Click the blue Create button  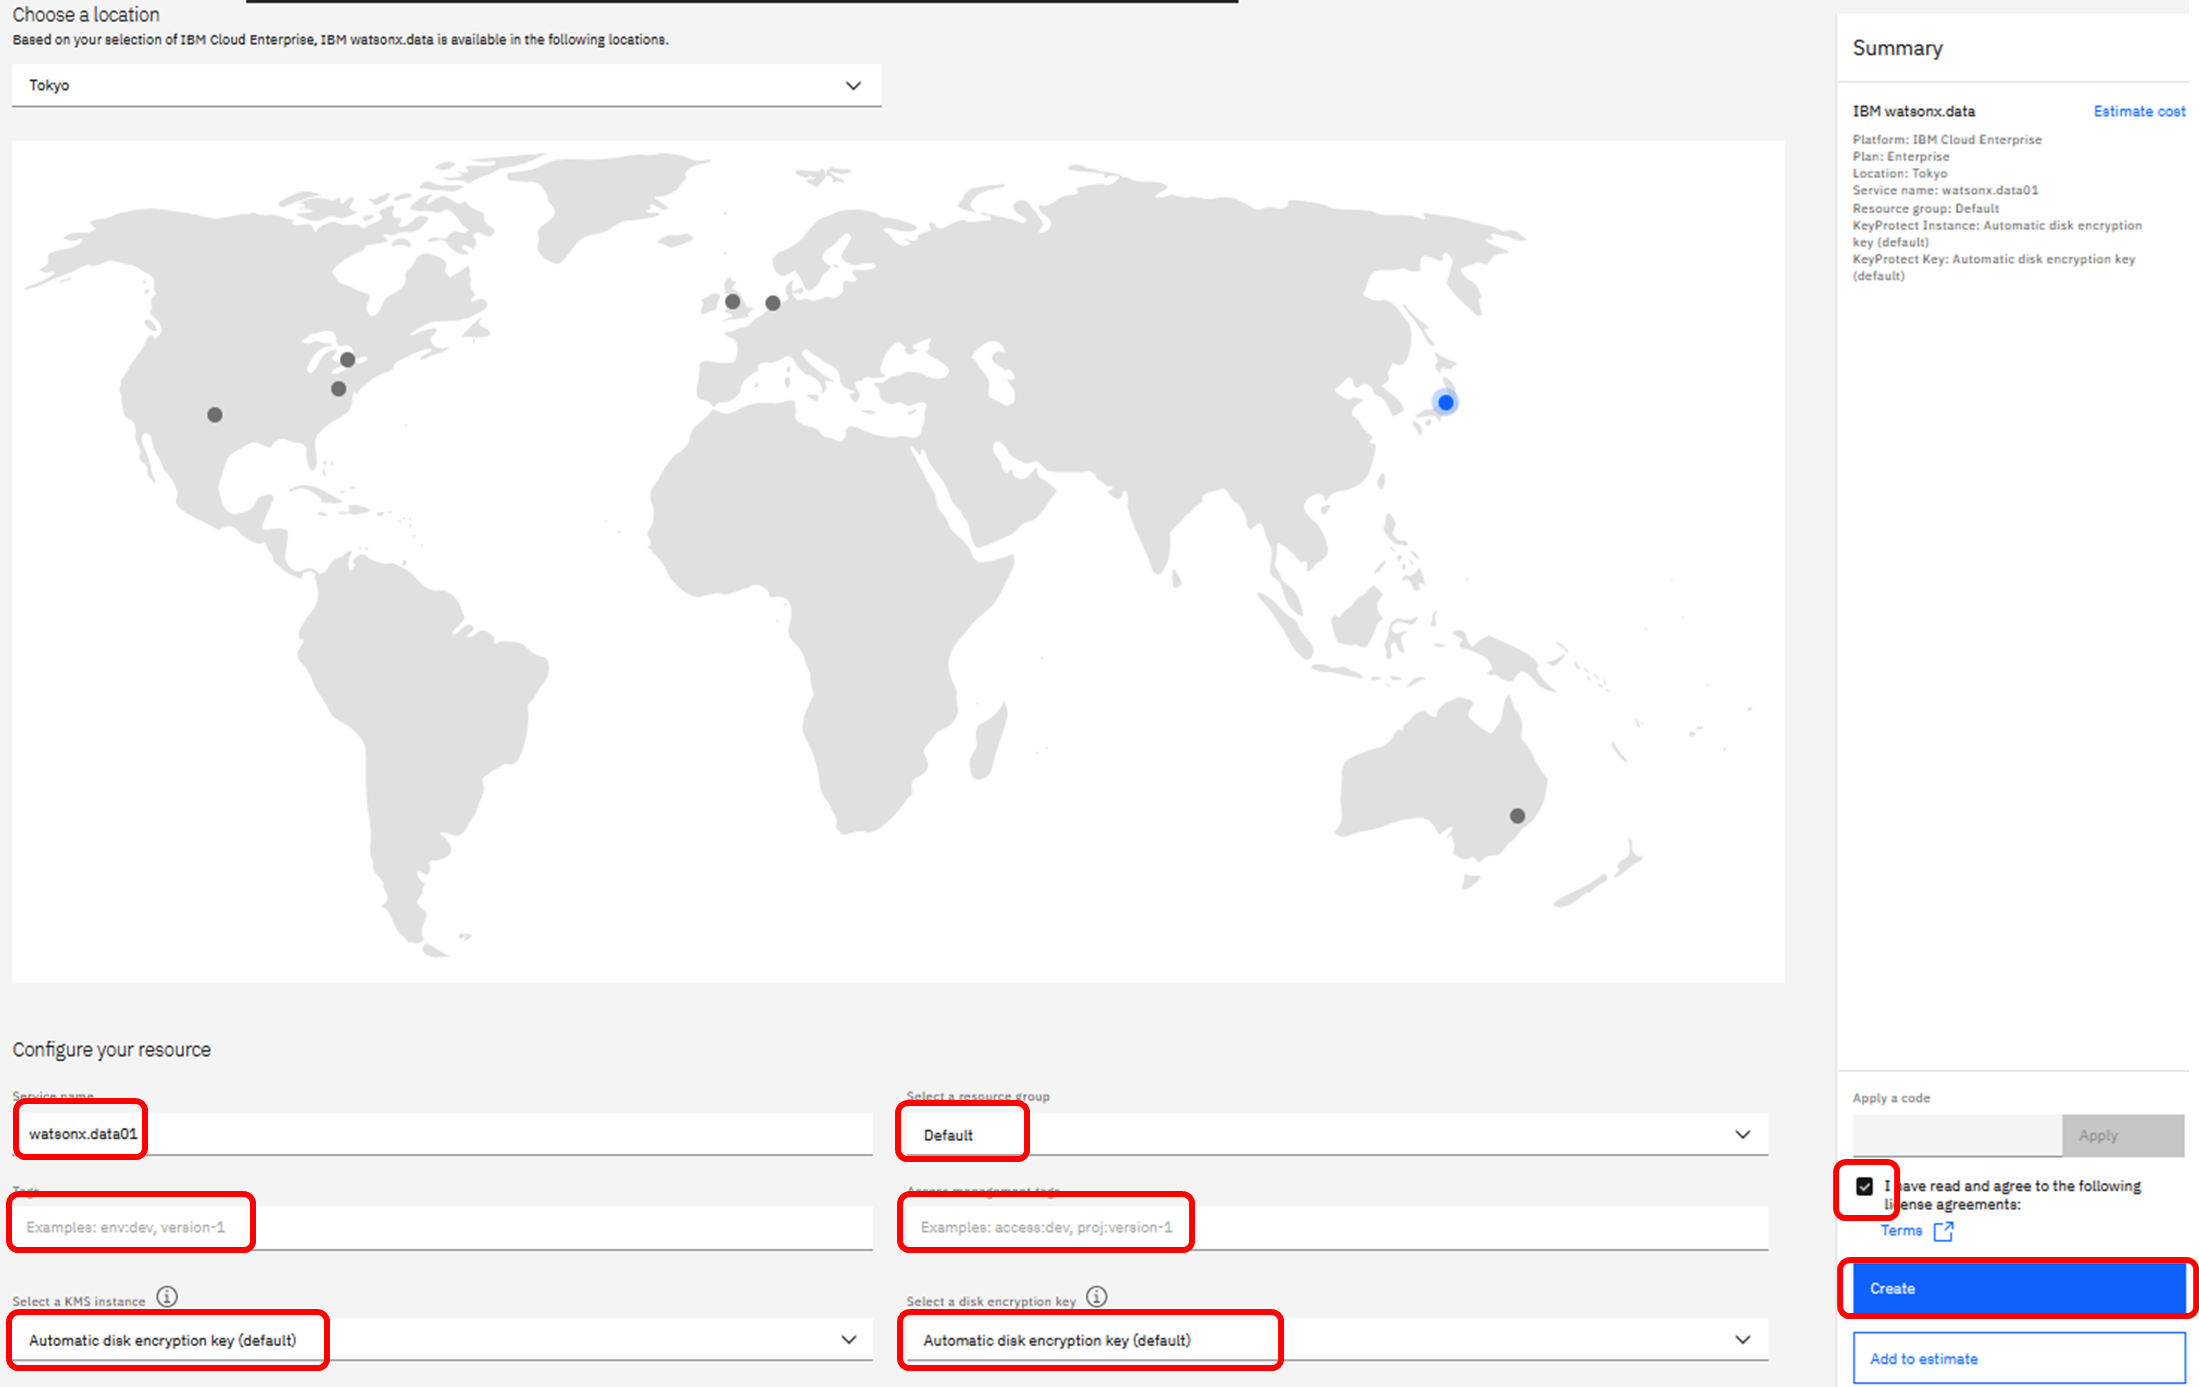[2018, 1288]
